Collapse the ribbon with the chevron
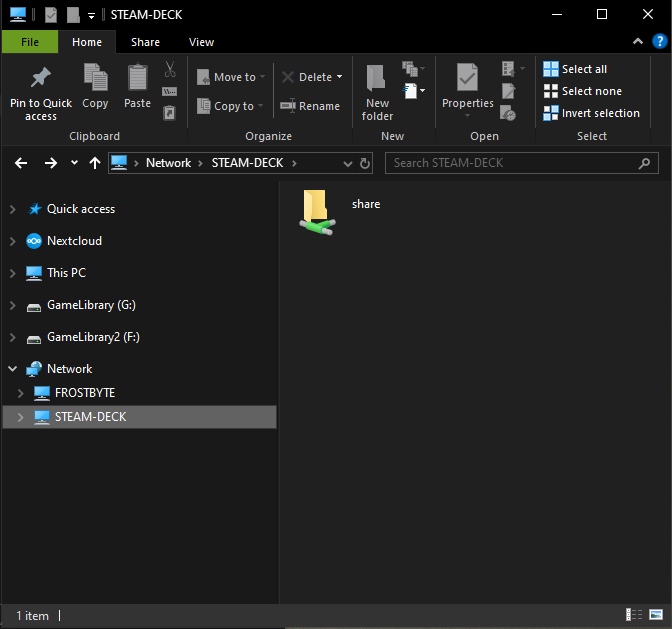The height and width of the screenshot is (629, 672). [x=636, y=42]
